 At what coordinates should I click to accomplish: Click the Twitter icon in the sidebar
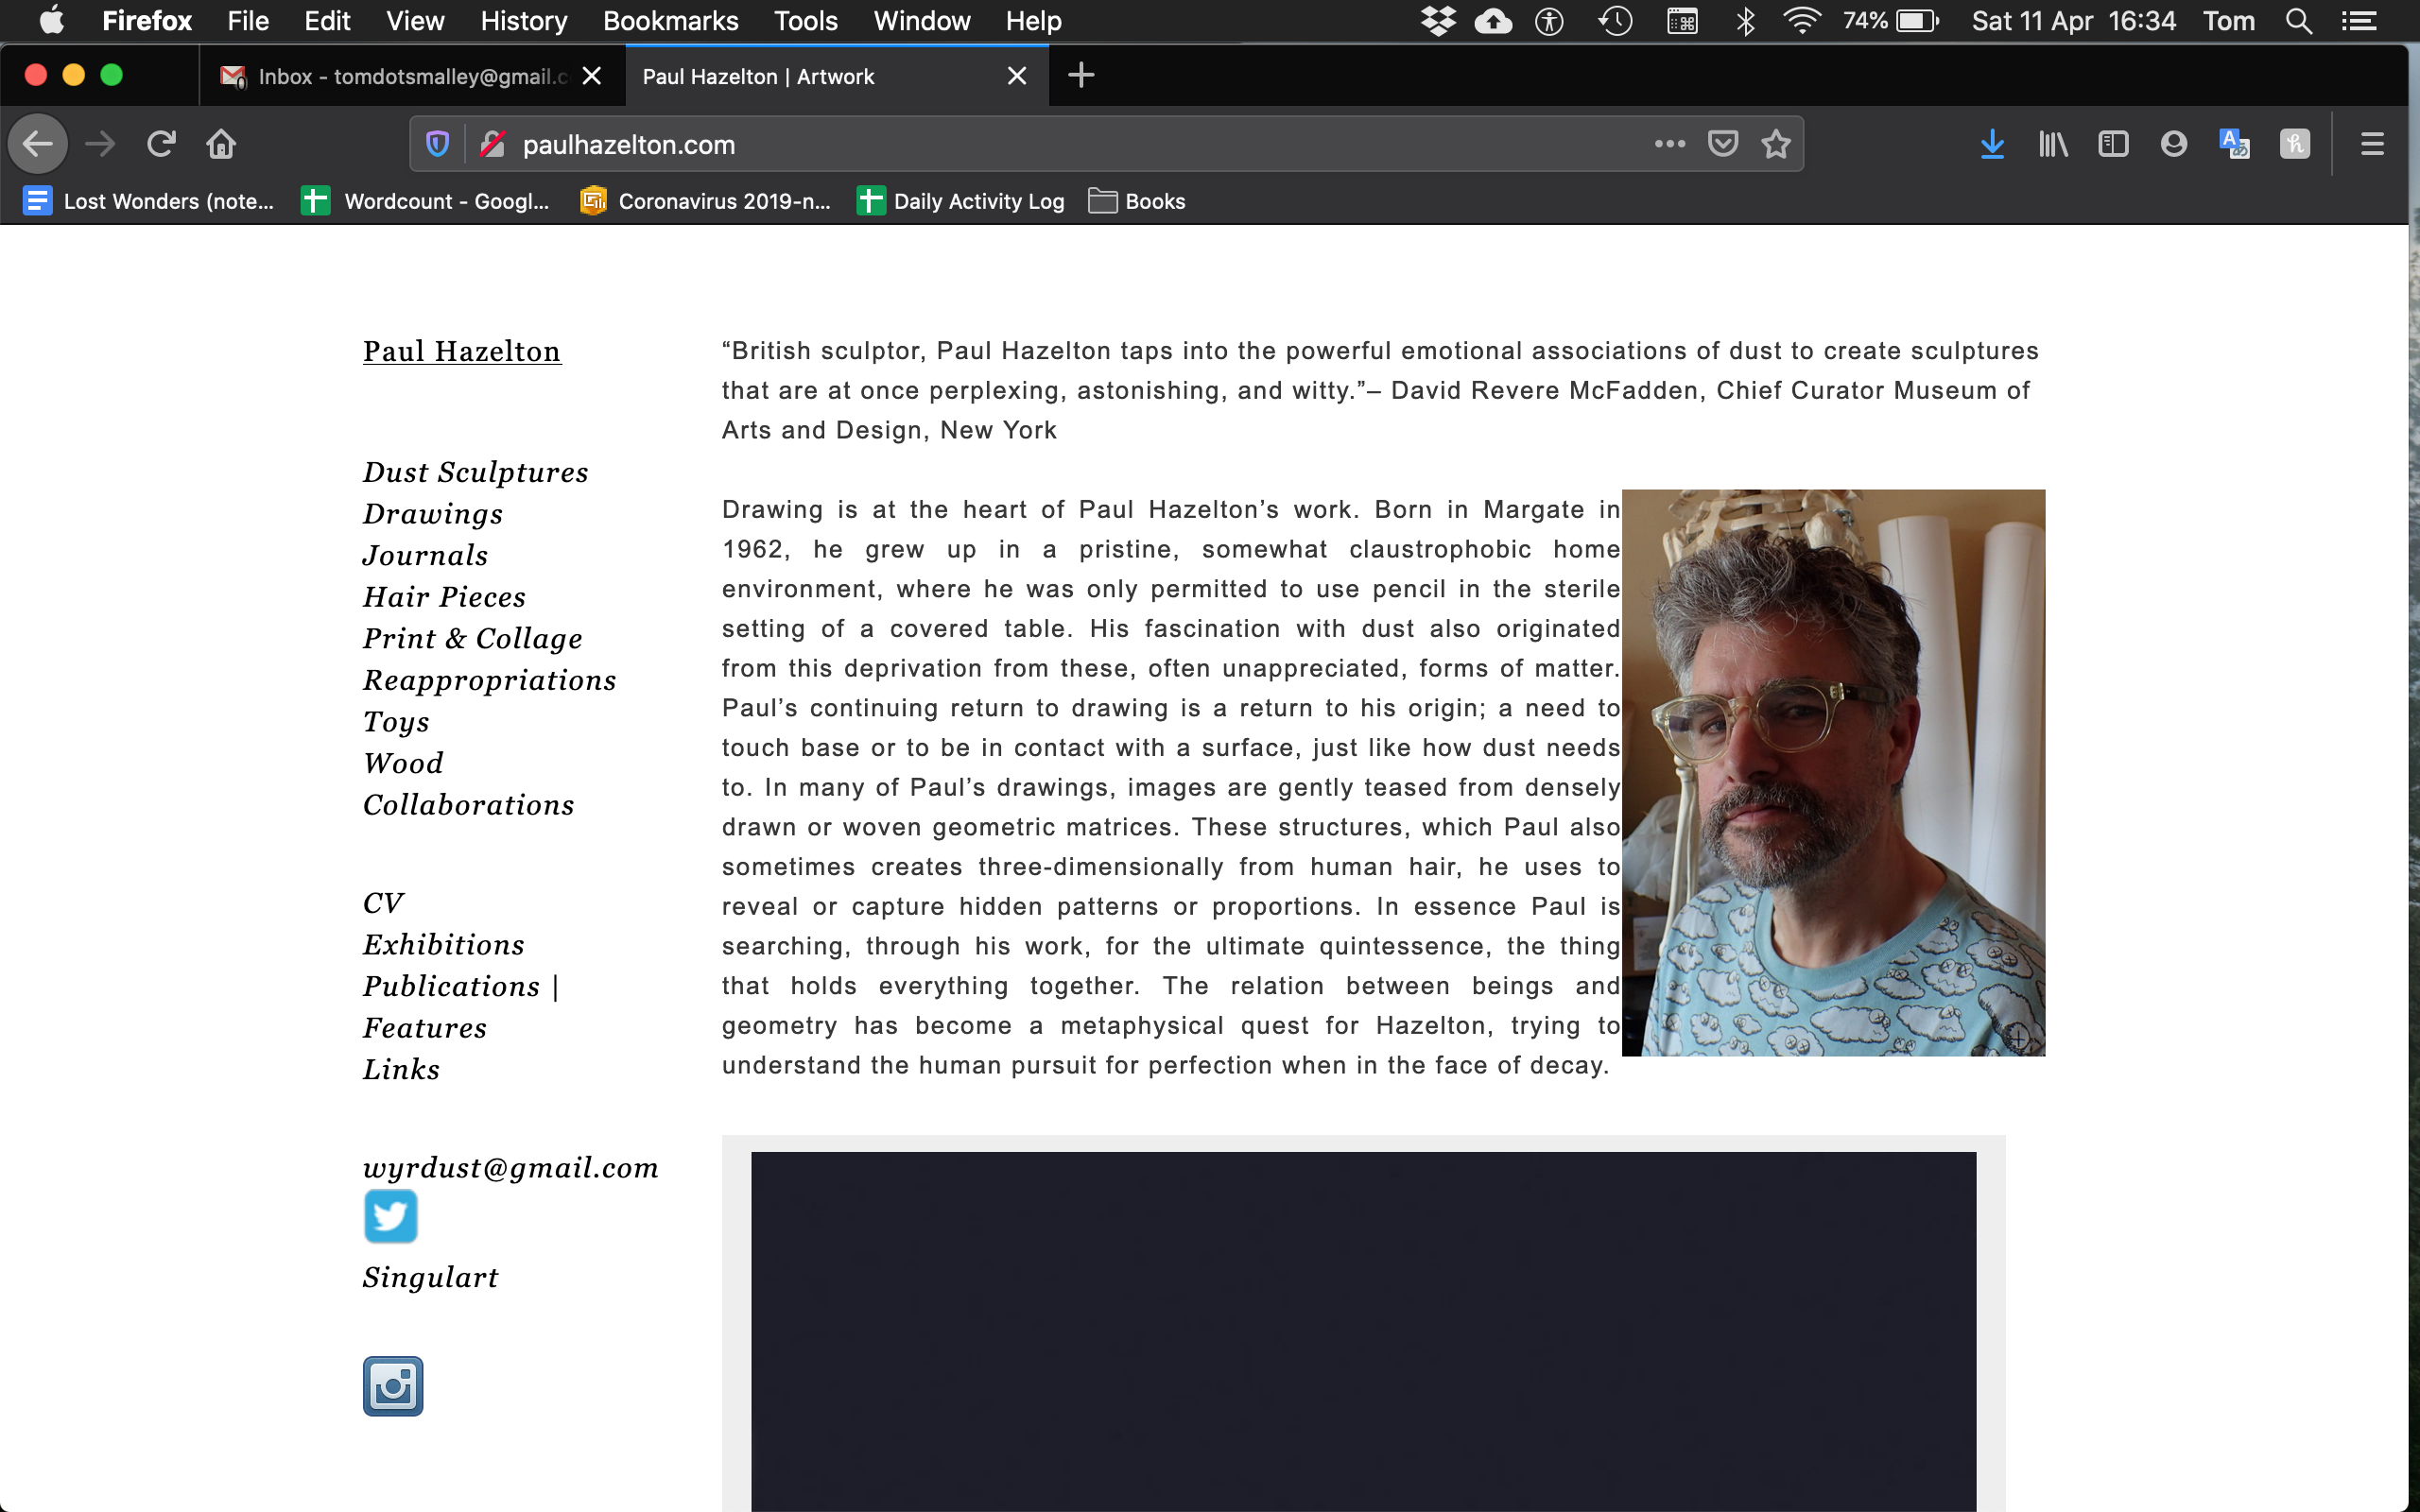[390, 1216]
